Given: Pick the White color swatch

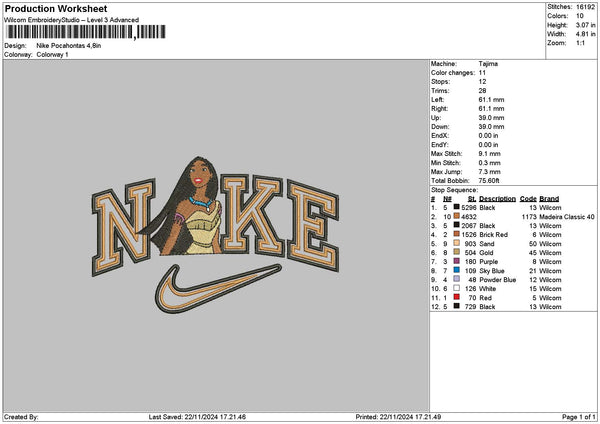Looking at the screenshot, I should [x=457, y=288].
